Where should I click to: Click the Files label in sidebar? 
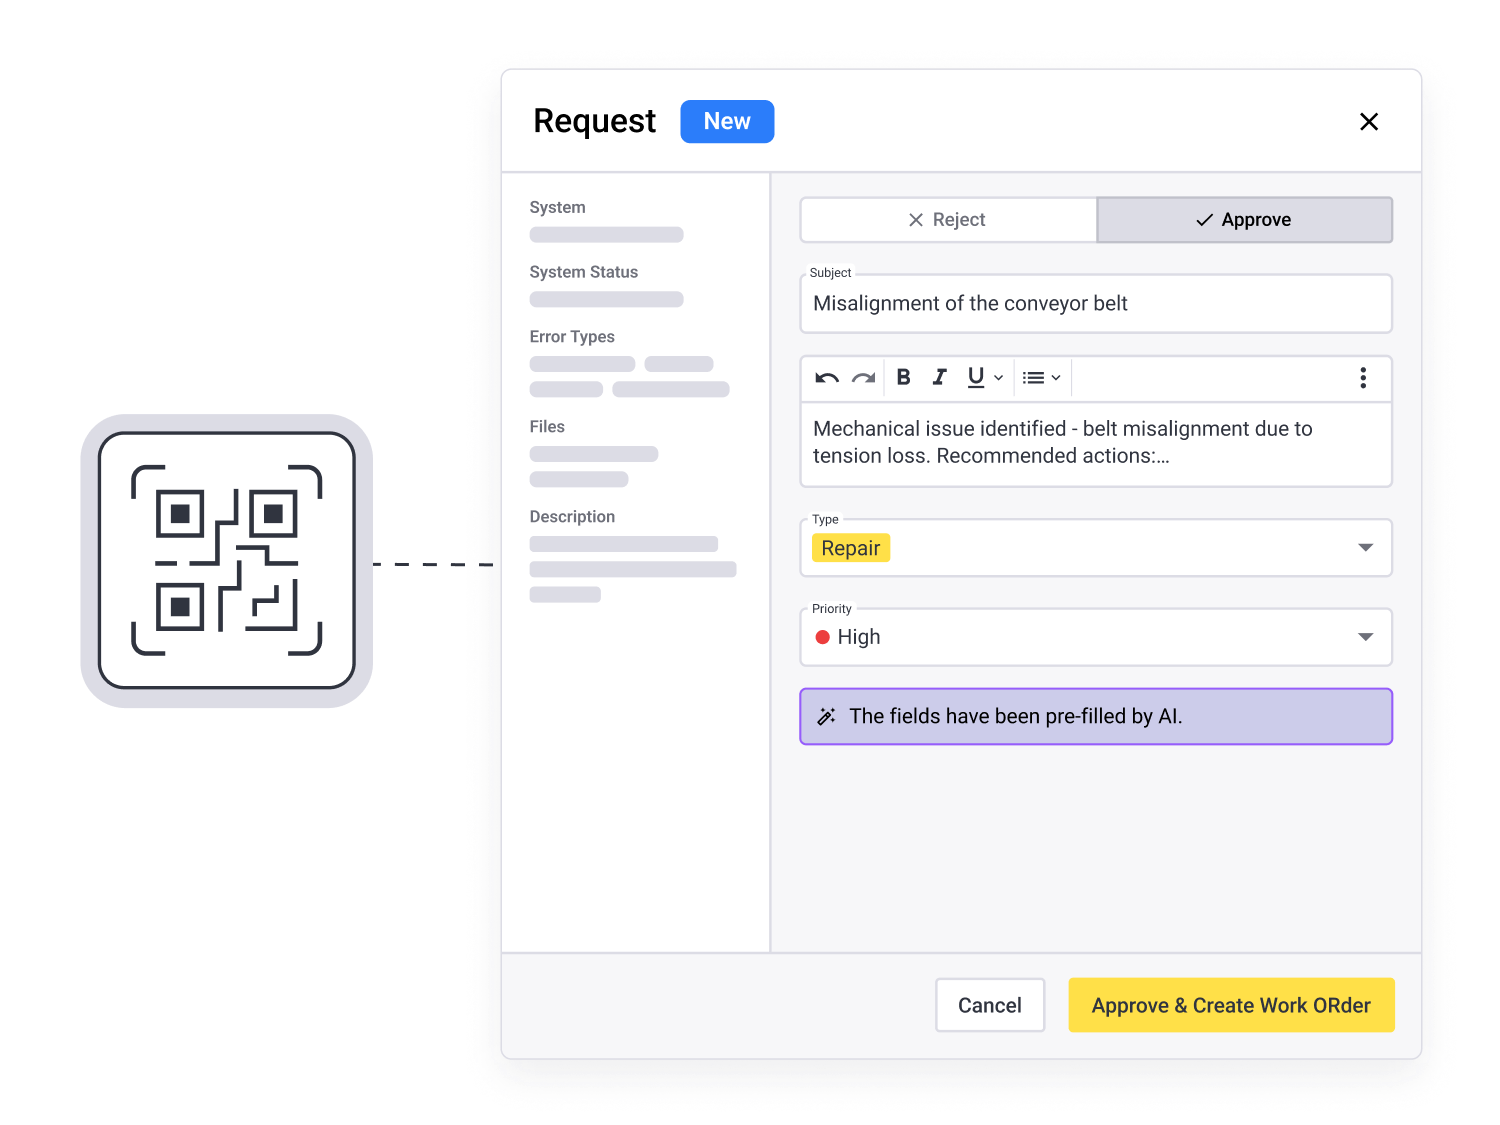[x=547, y=427]
